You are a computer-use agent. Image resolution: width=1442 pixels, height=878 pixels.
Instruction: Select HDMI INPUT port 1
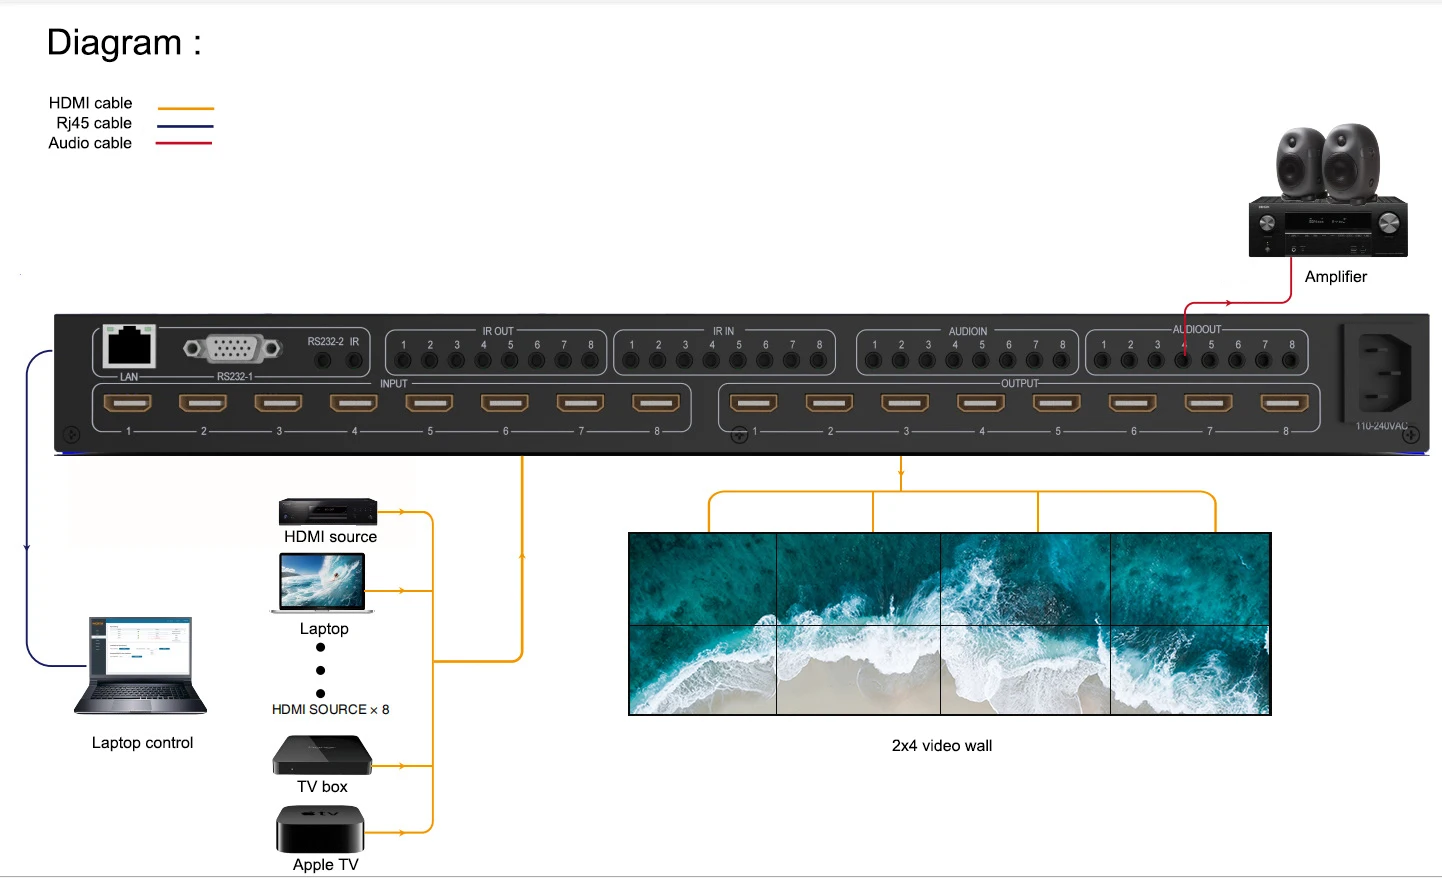pyautogui.click(x=127, y=402)
